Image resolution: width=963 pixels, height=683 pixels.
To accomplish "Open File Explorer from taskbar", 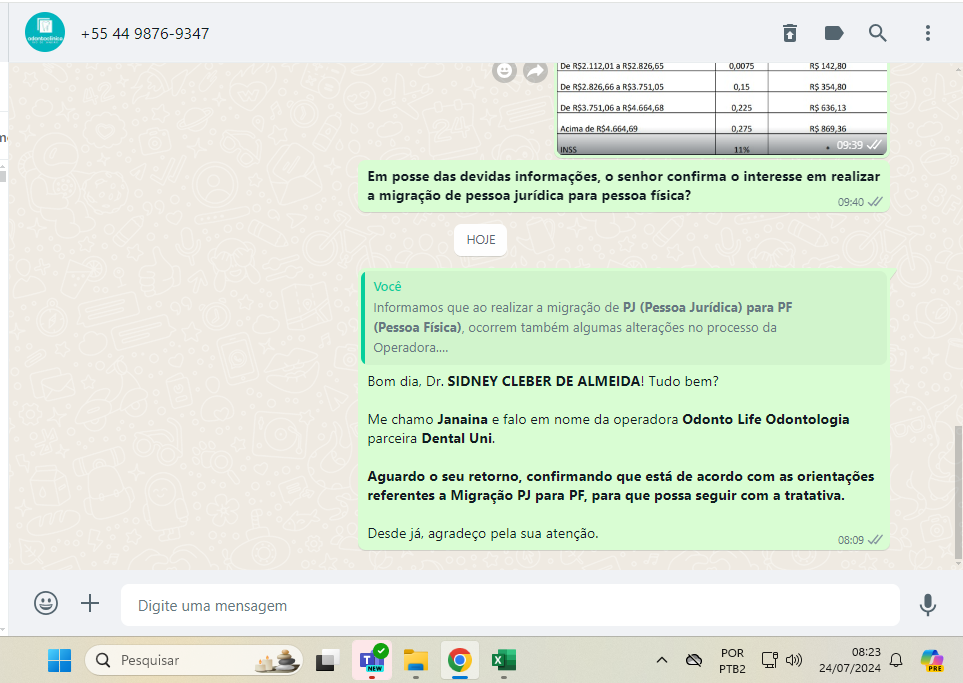I will [x=416, y=660].
